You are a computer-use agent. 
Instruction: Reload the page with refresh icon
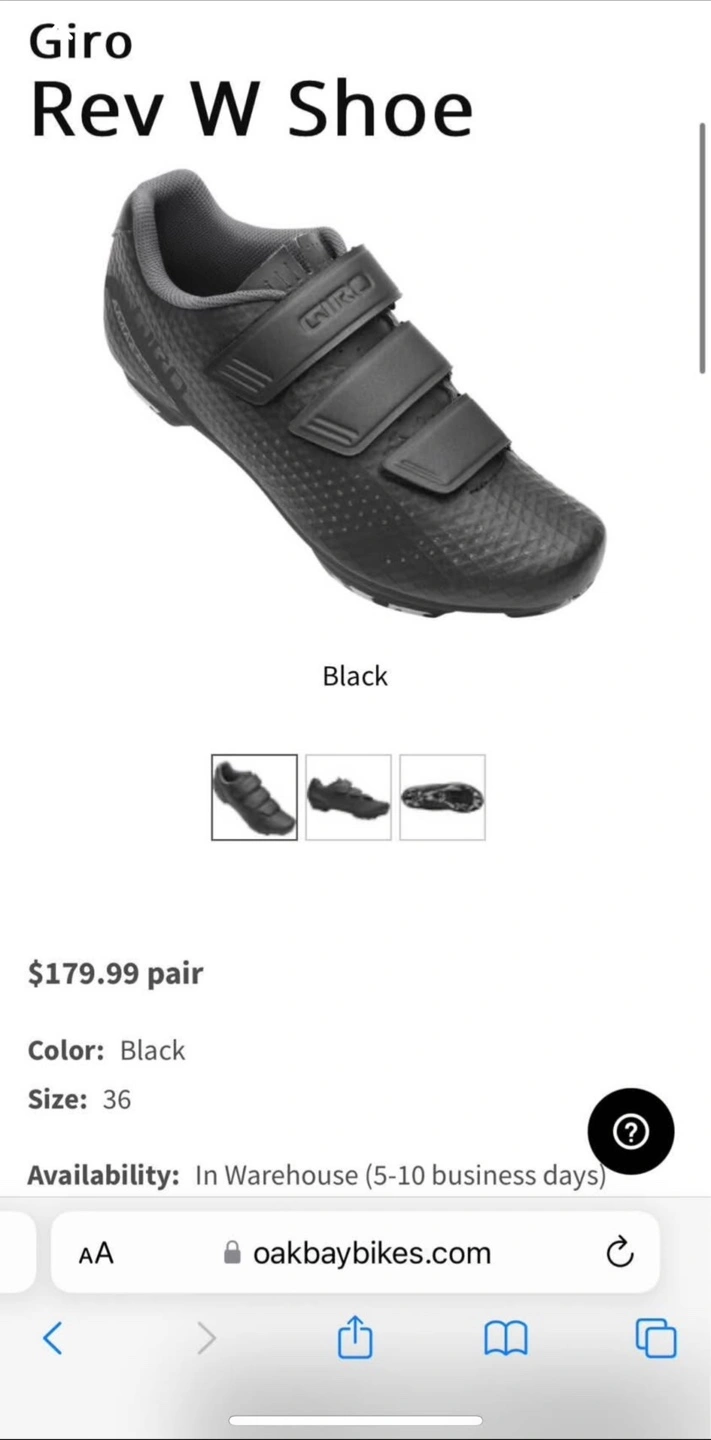pyautogui.click(x=620, y=1252)
